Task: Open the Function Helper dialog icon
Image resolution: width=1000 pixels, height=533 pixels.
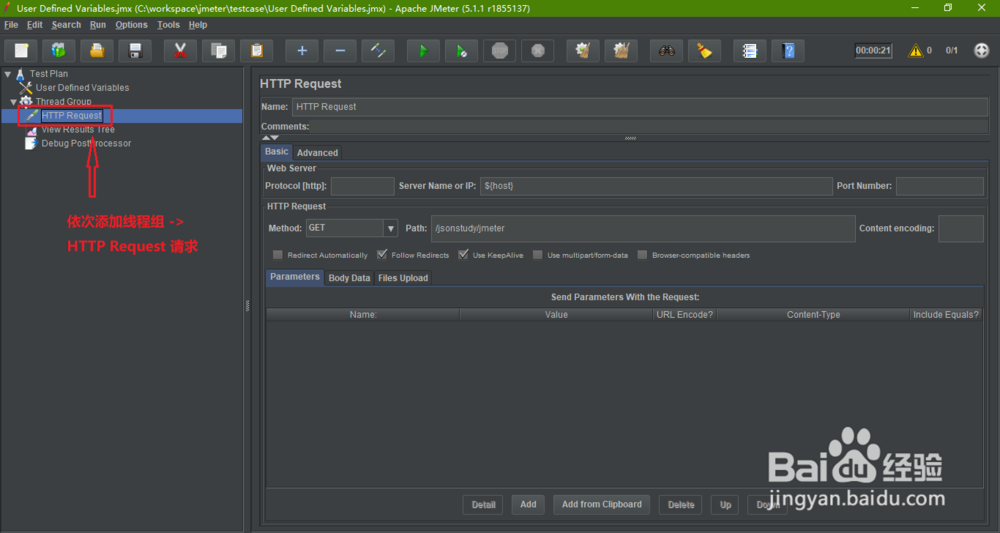Action: coord(750,51)
